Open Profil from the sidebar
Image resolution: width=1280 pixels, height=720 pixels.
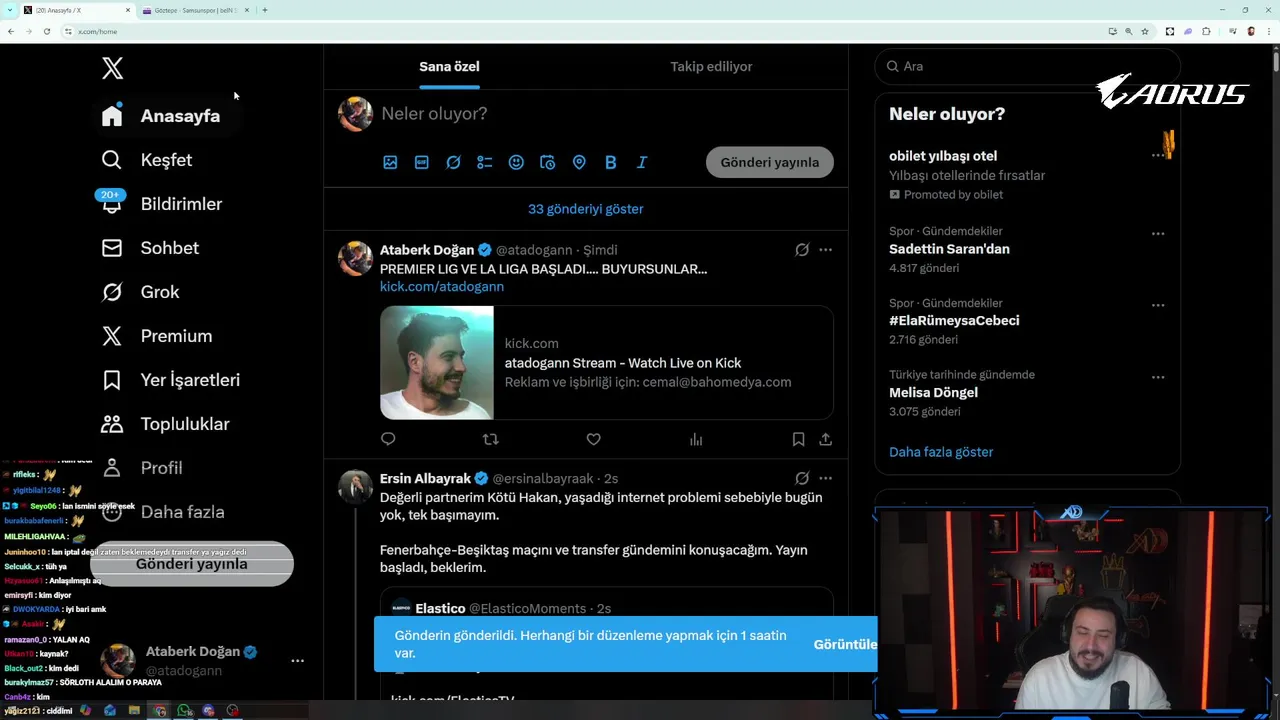[141, 468]
